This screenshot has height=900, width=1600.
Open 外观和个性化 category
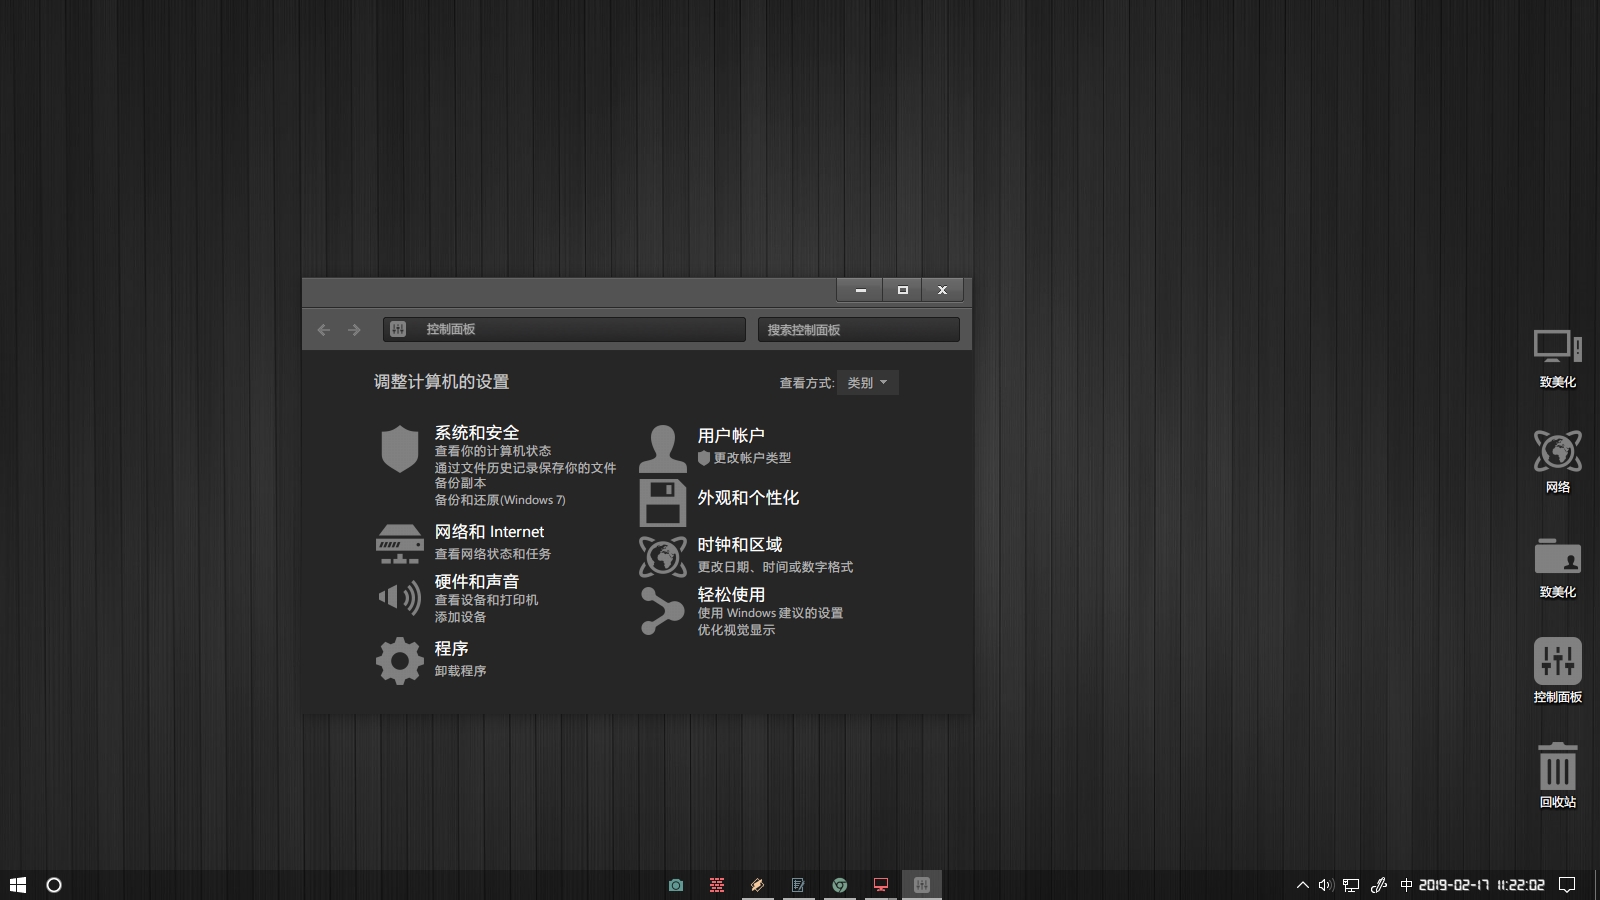[x=748, y=497]
